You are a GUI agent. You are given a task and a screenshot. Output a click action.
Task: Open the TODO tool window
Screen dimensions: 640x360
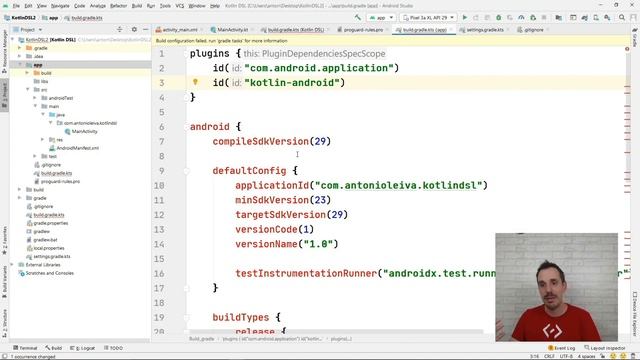click(x=113, y=348)
